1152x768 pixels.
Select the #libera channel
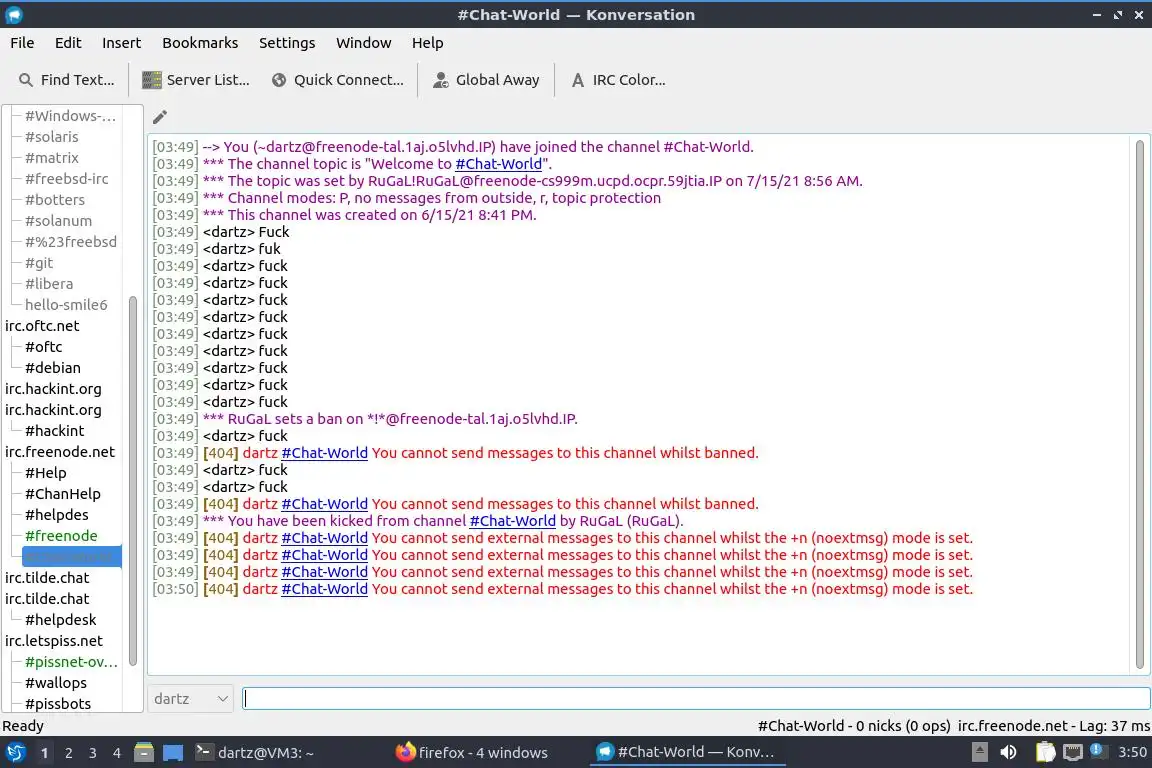pos(48,284)
